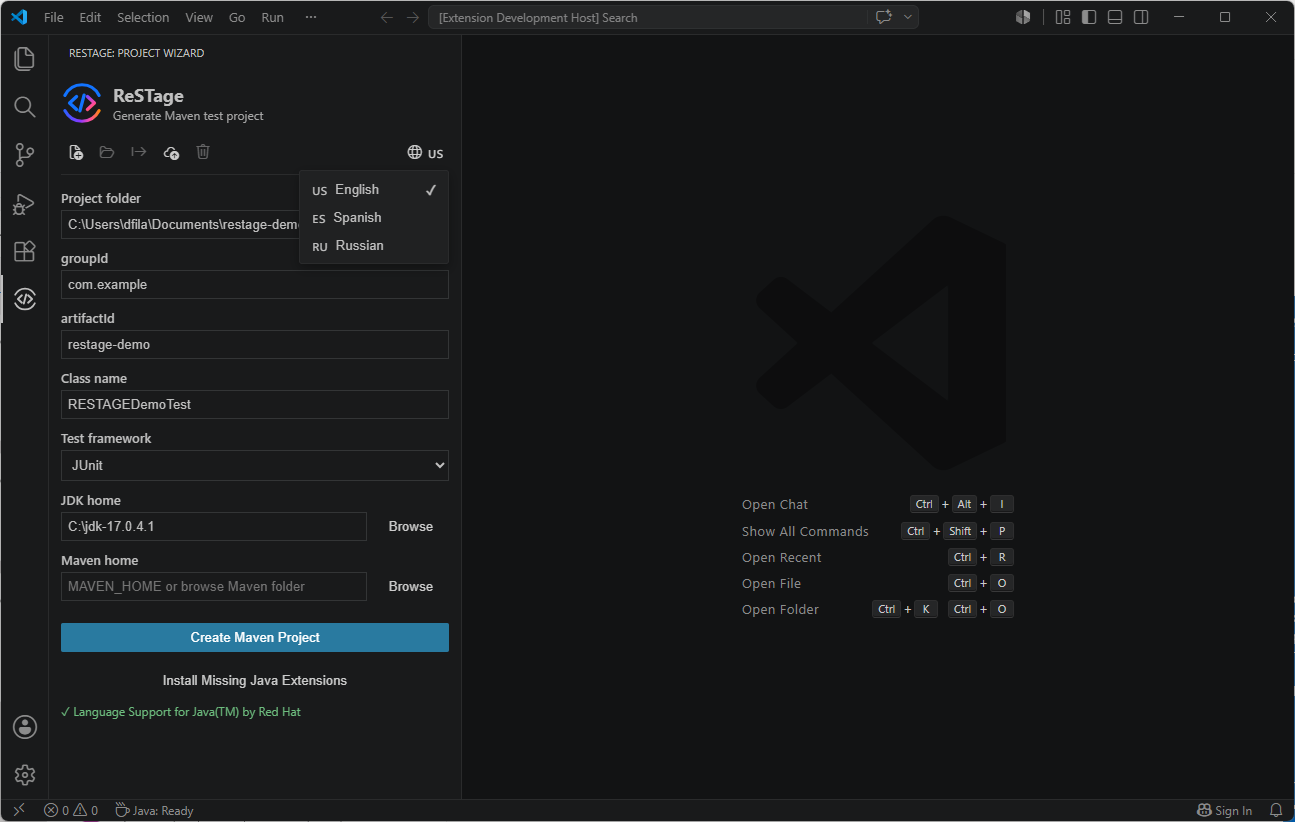This screenshot has height=822, width=1295.
Task: Click the 'Open File' text
Action: click(x=771, y=583)
